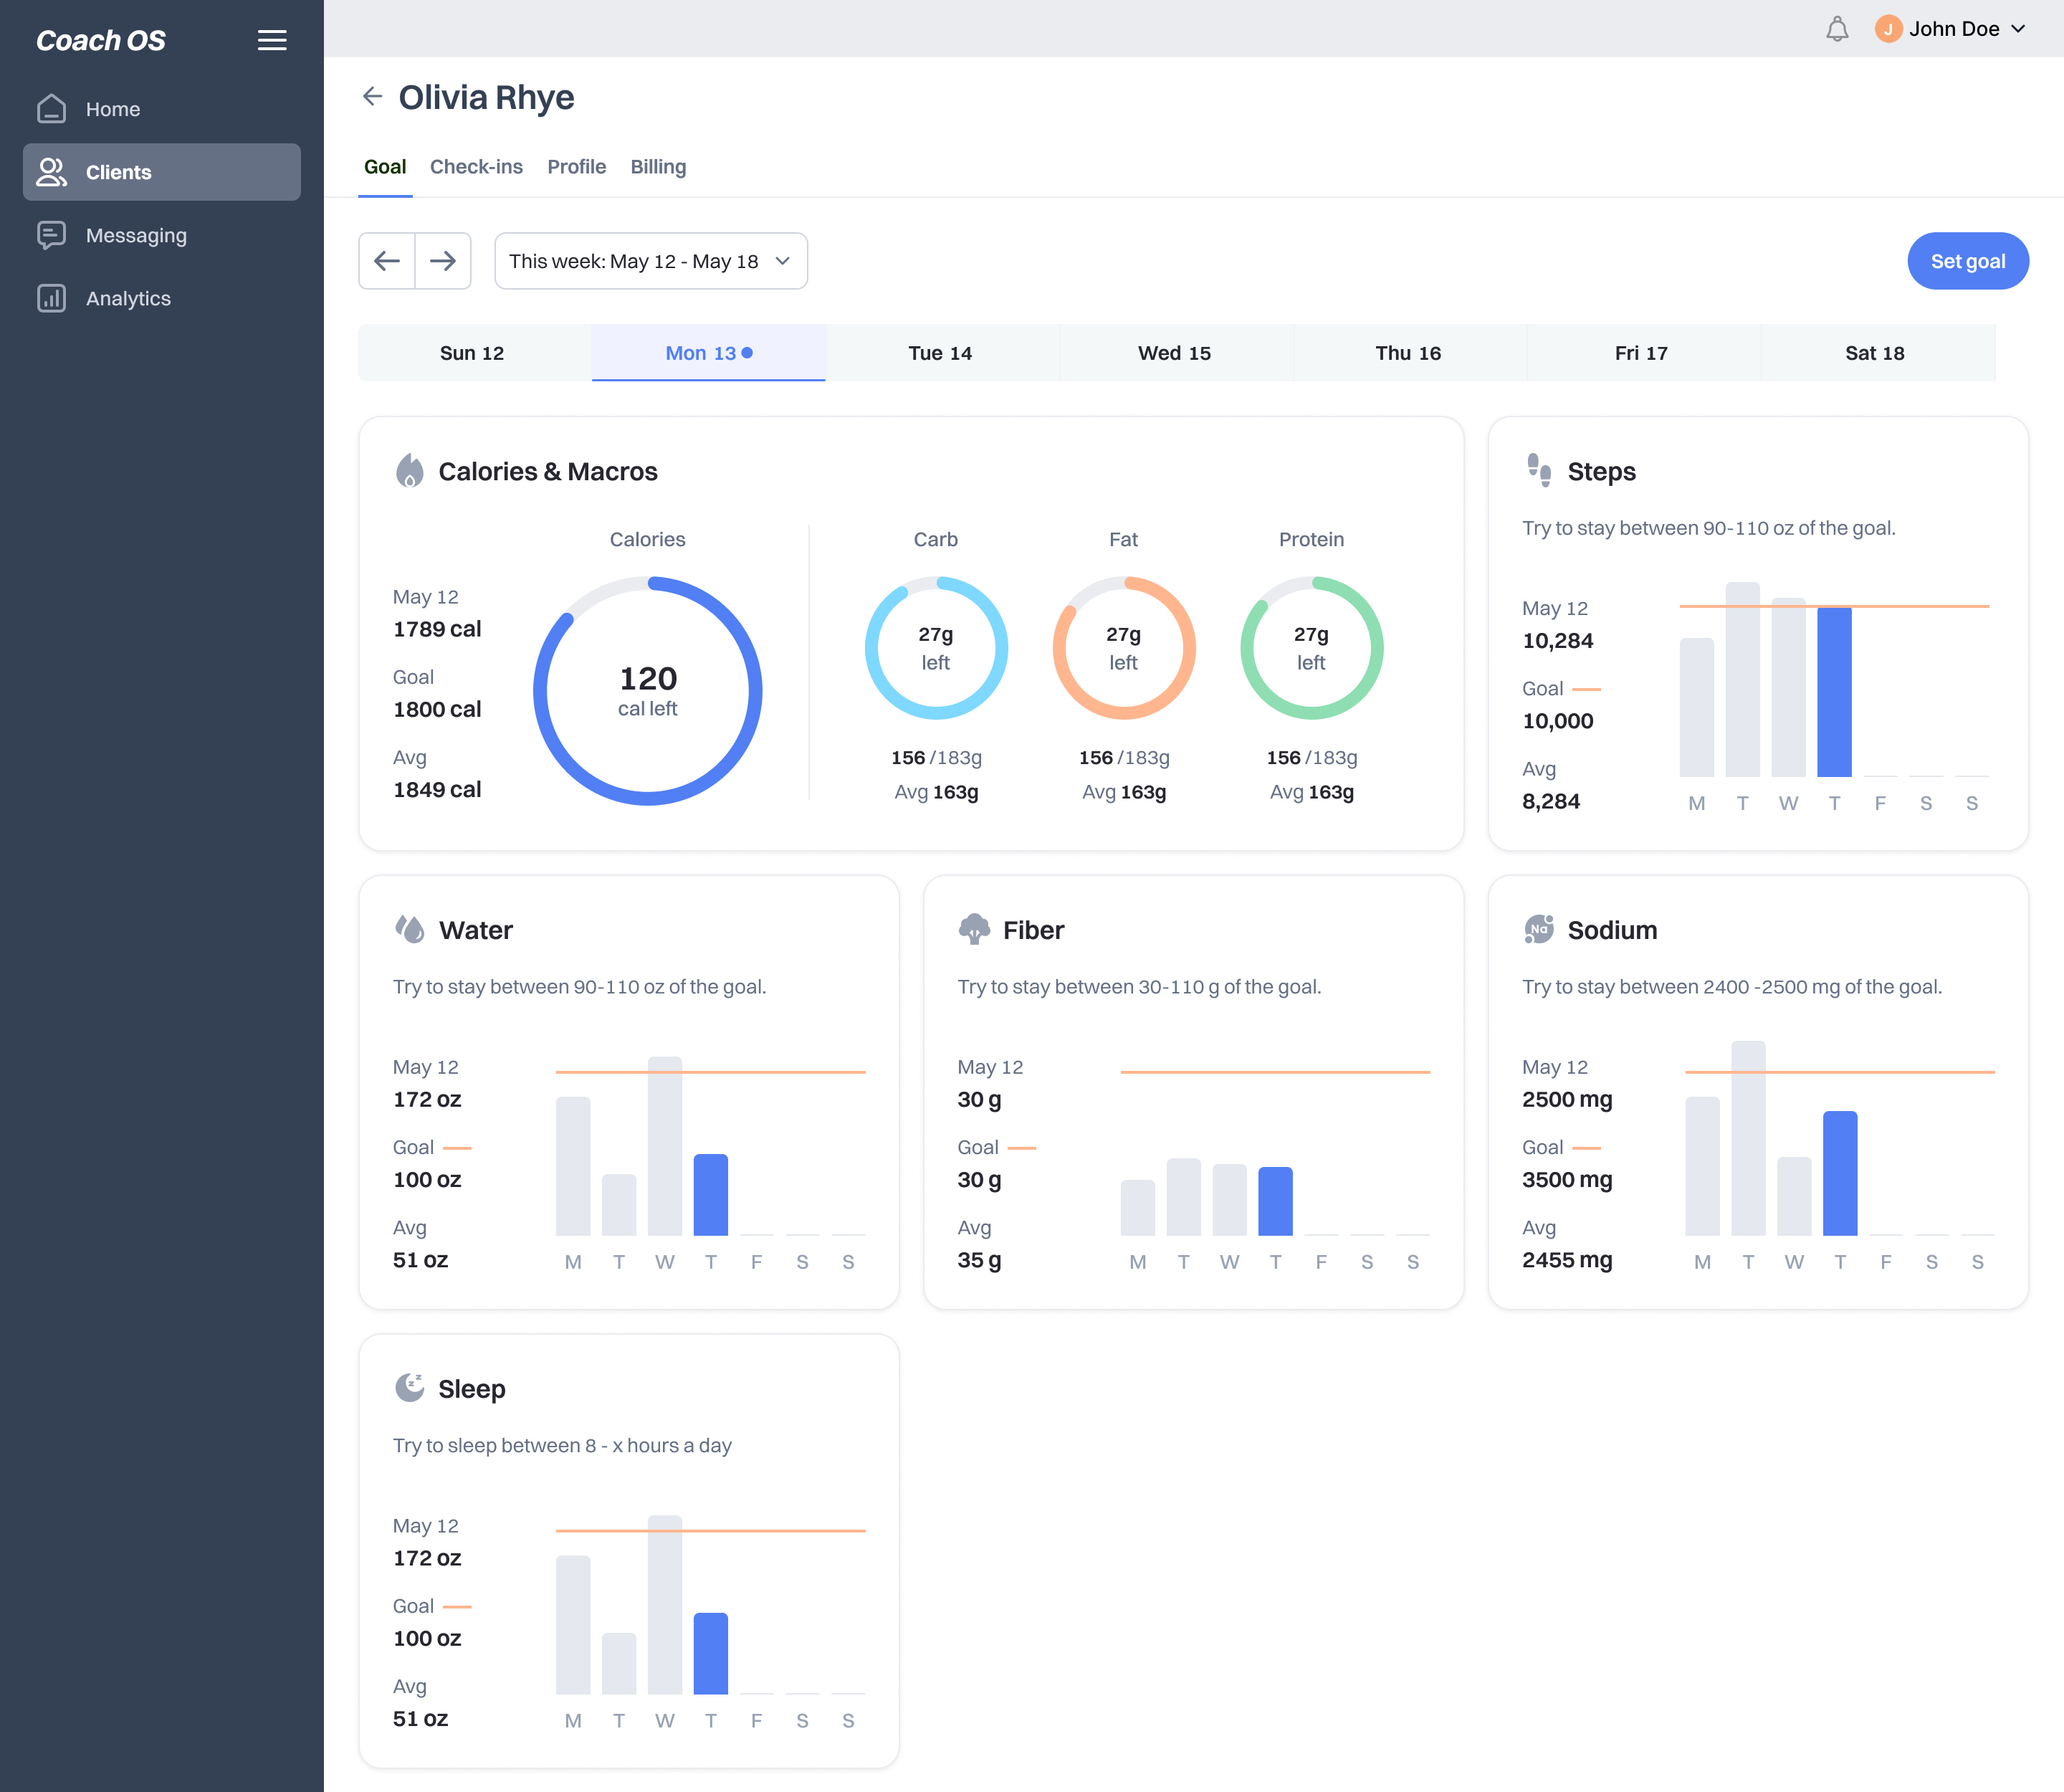Viewport: 2064px width, 1792px height.
Task: Go to the next week arrow
Action: click(443, 261)
